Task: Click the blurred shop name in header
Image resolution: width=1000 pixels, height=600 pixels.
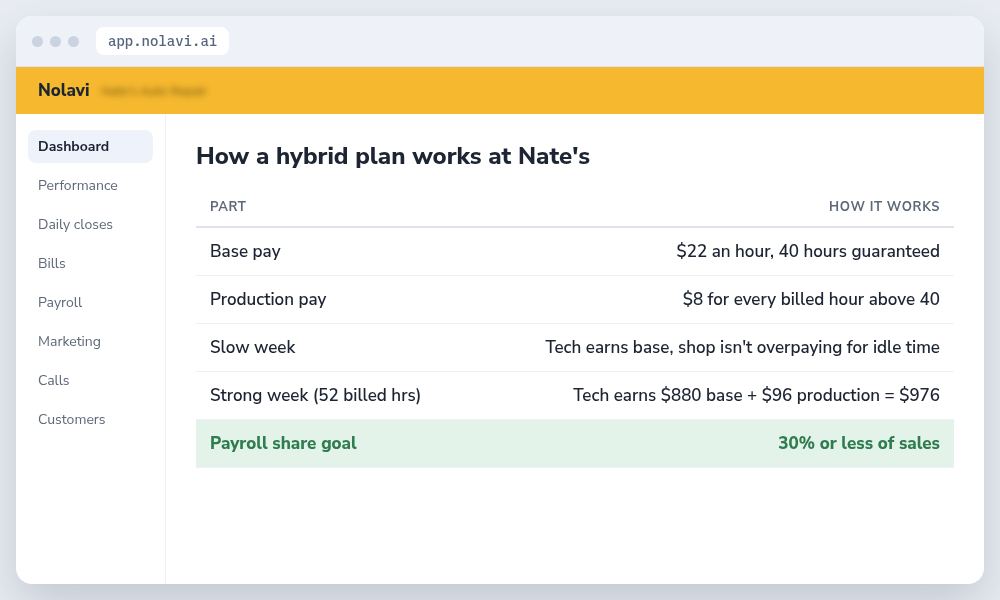Action: click(x=153, y=91)
